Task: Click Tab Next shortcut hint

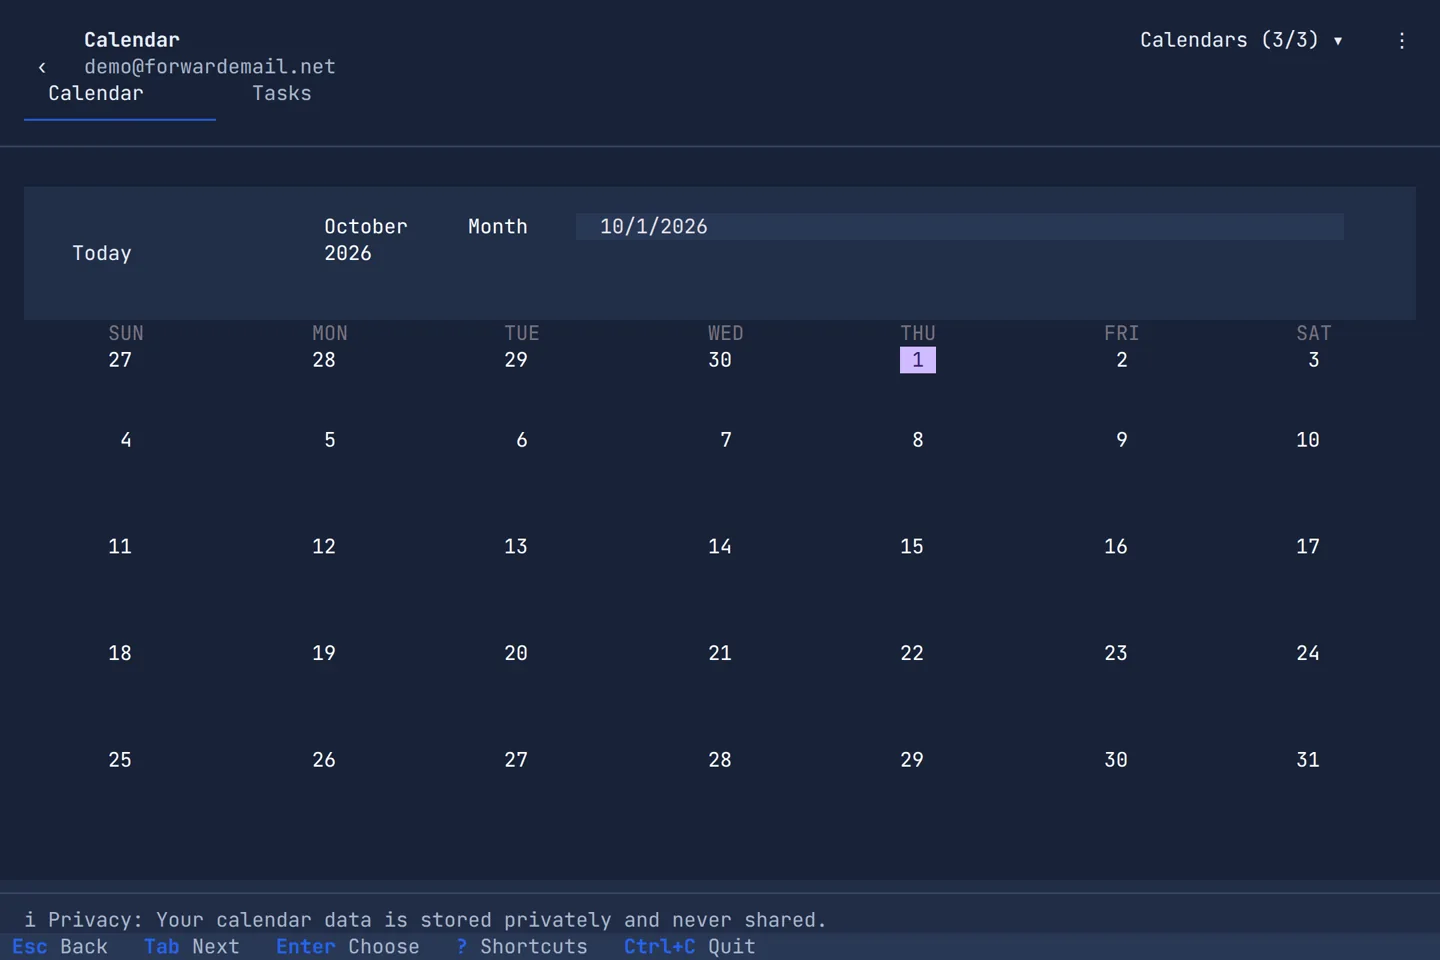Action: (192, 946)
